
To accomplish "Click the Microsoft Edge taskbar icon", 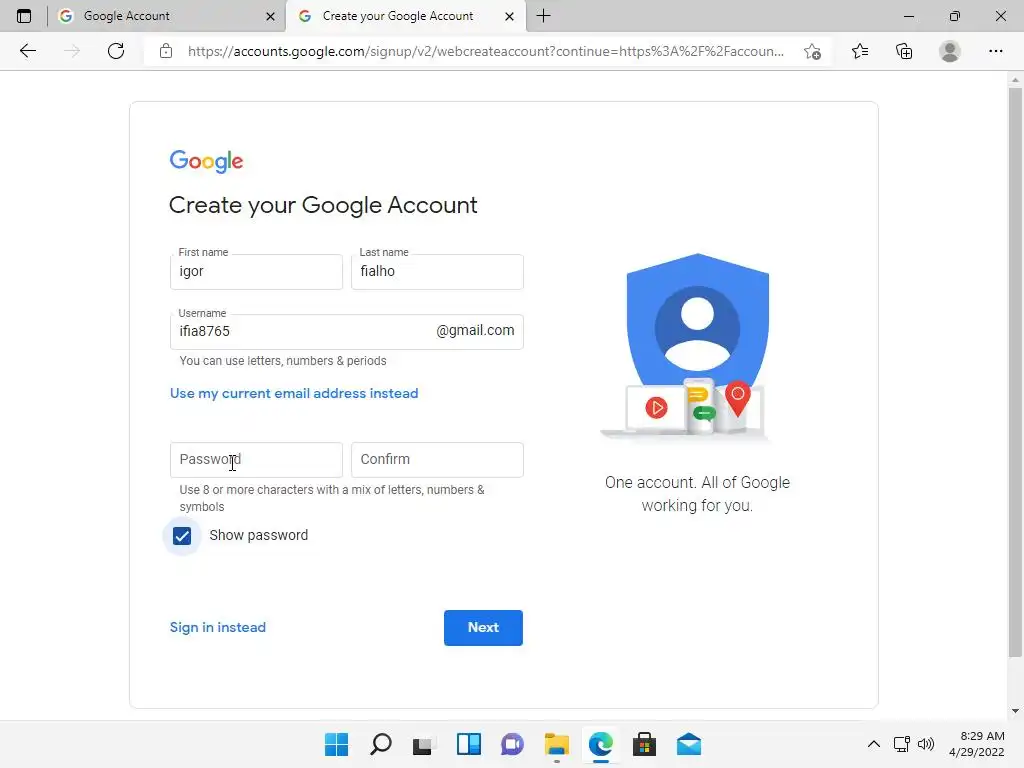I will (x=600, y=744).
